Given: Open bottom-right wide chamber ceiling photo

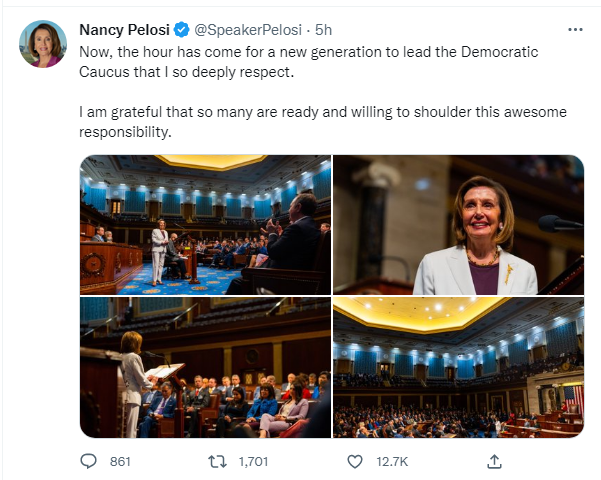Looking at the screenshot, I should click(458, 367).
